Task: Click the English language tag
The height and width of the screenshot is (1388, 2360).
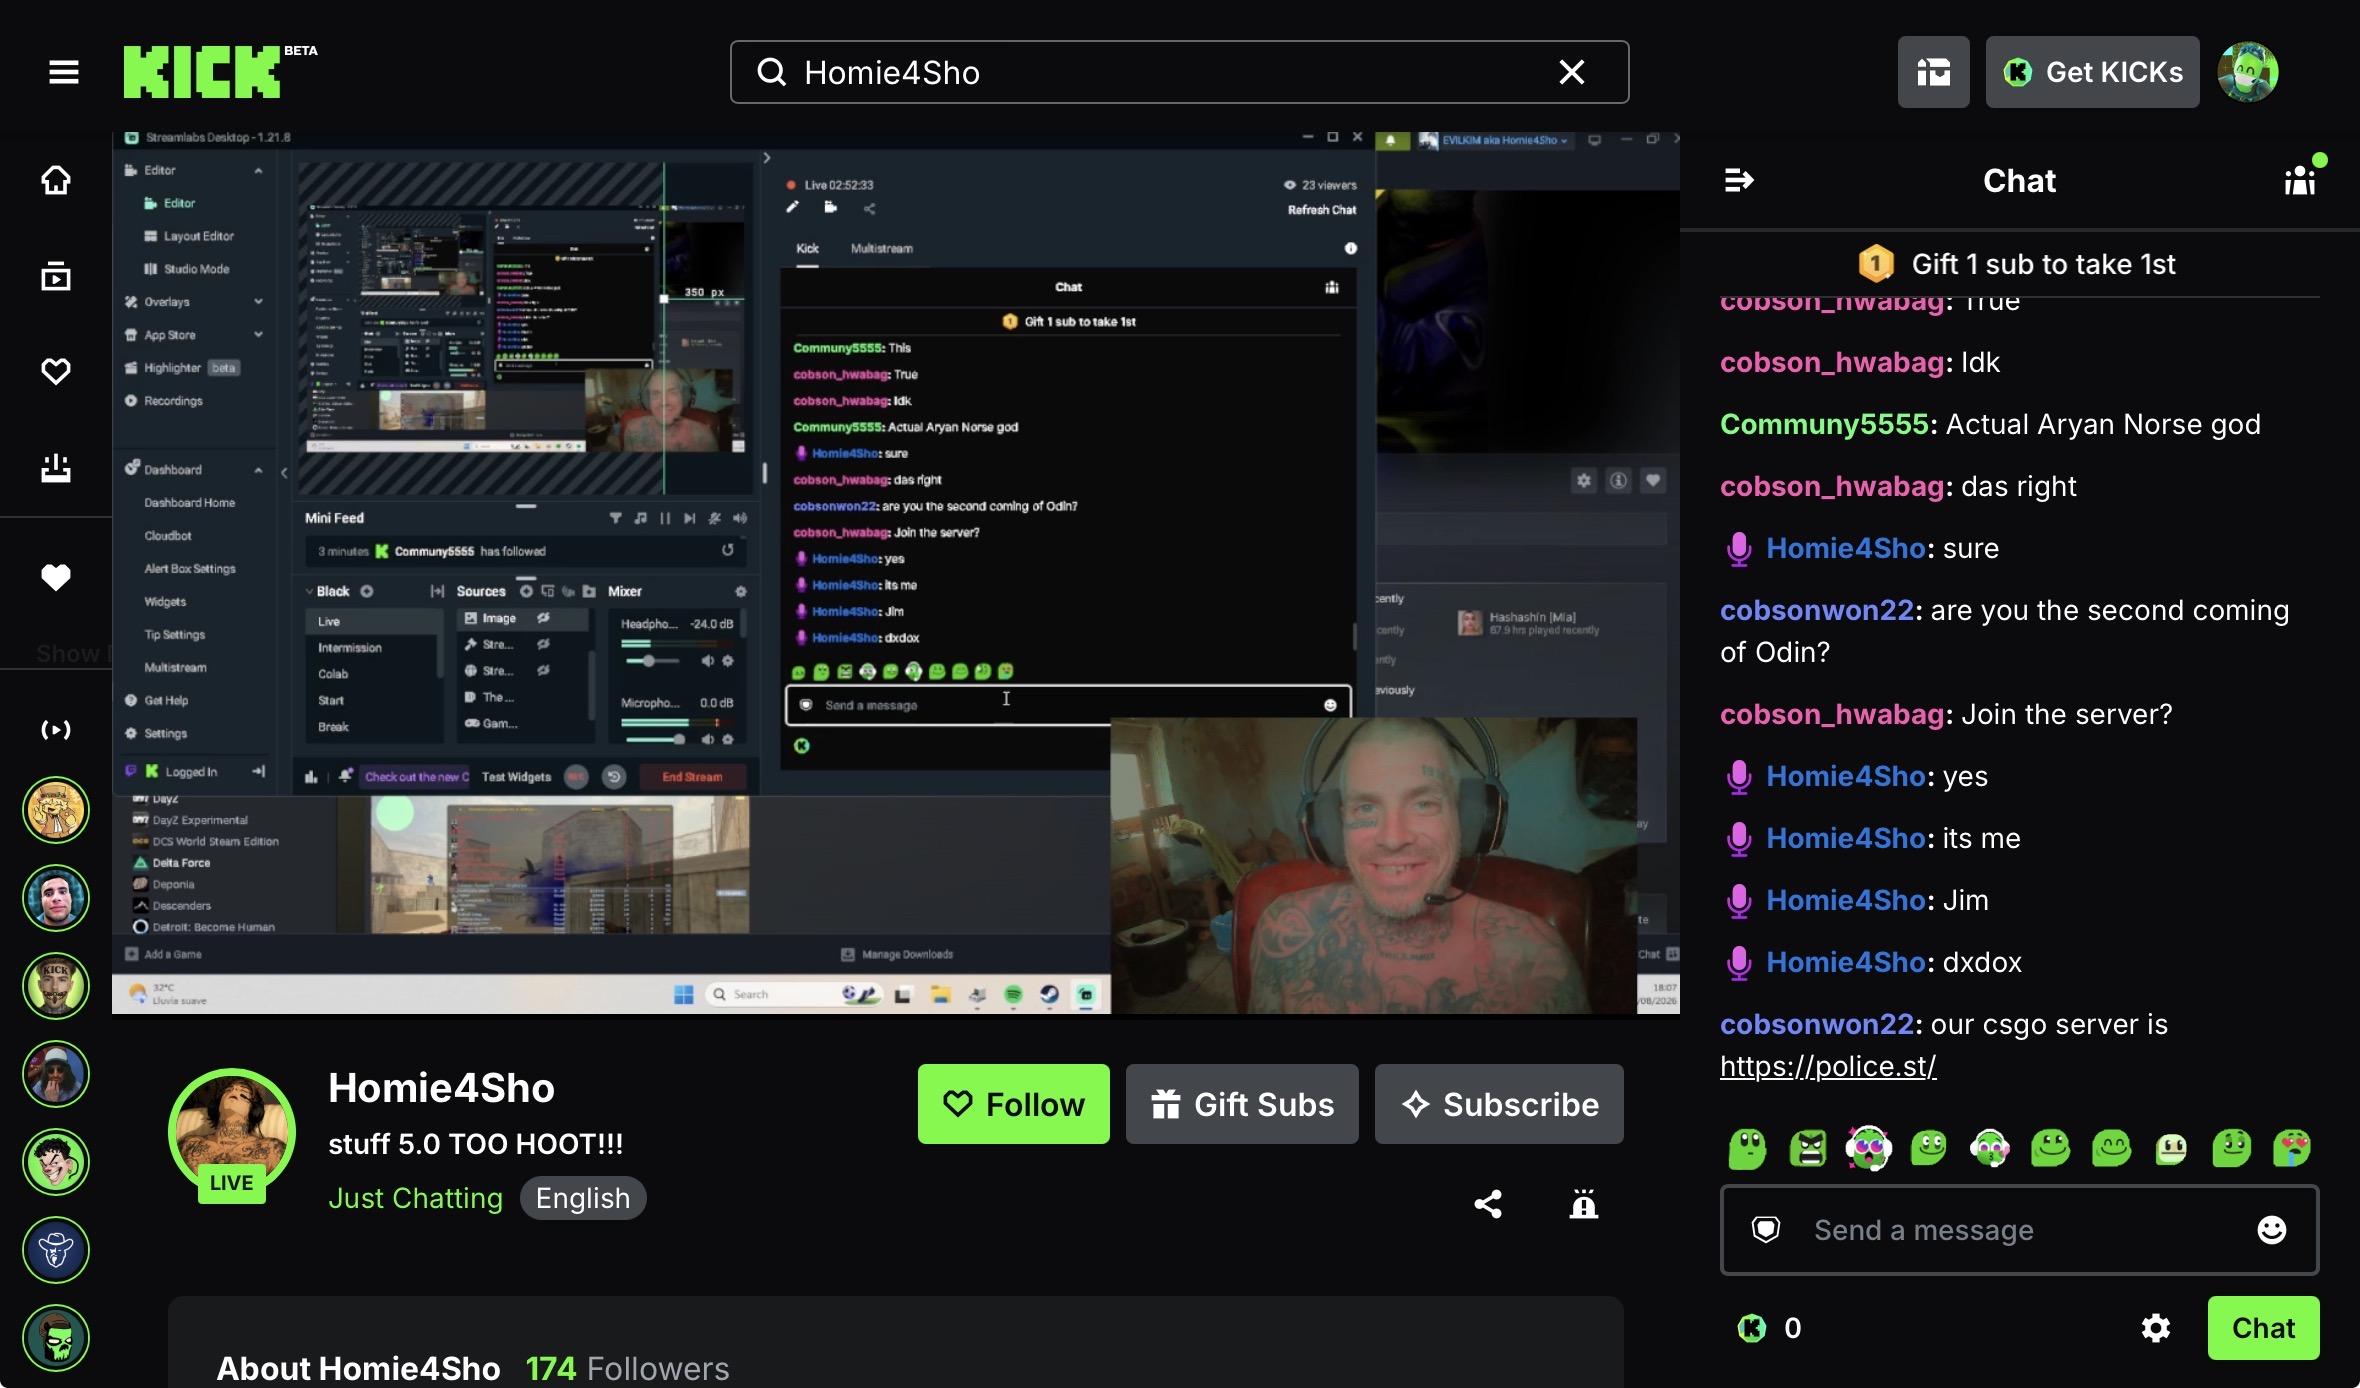Action: coord(583,1198)
